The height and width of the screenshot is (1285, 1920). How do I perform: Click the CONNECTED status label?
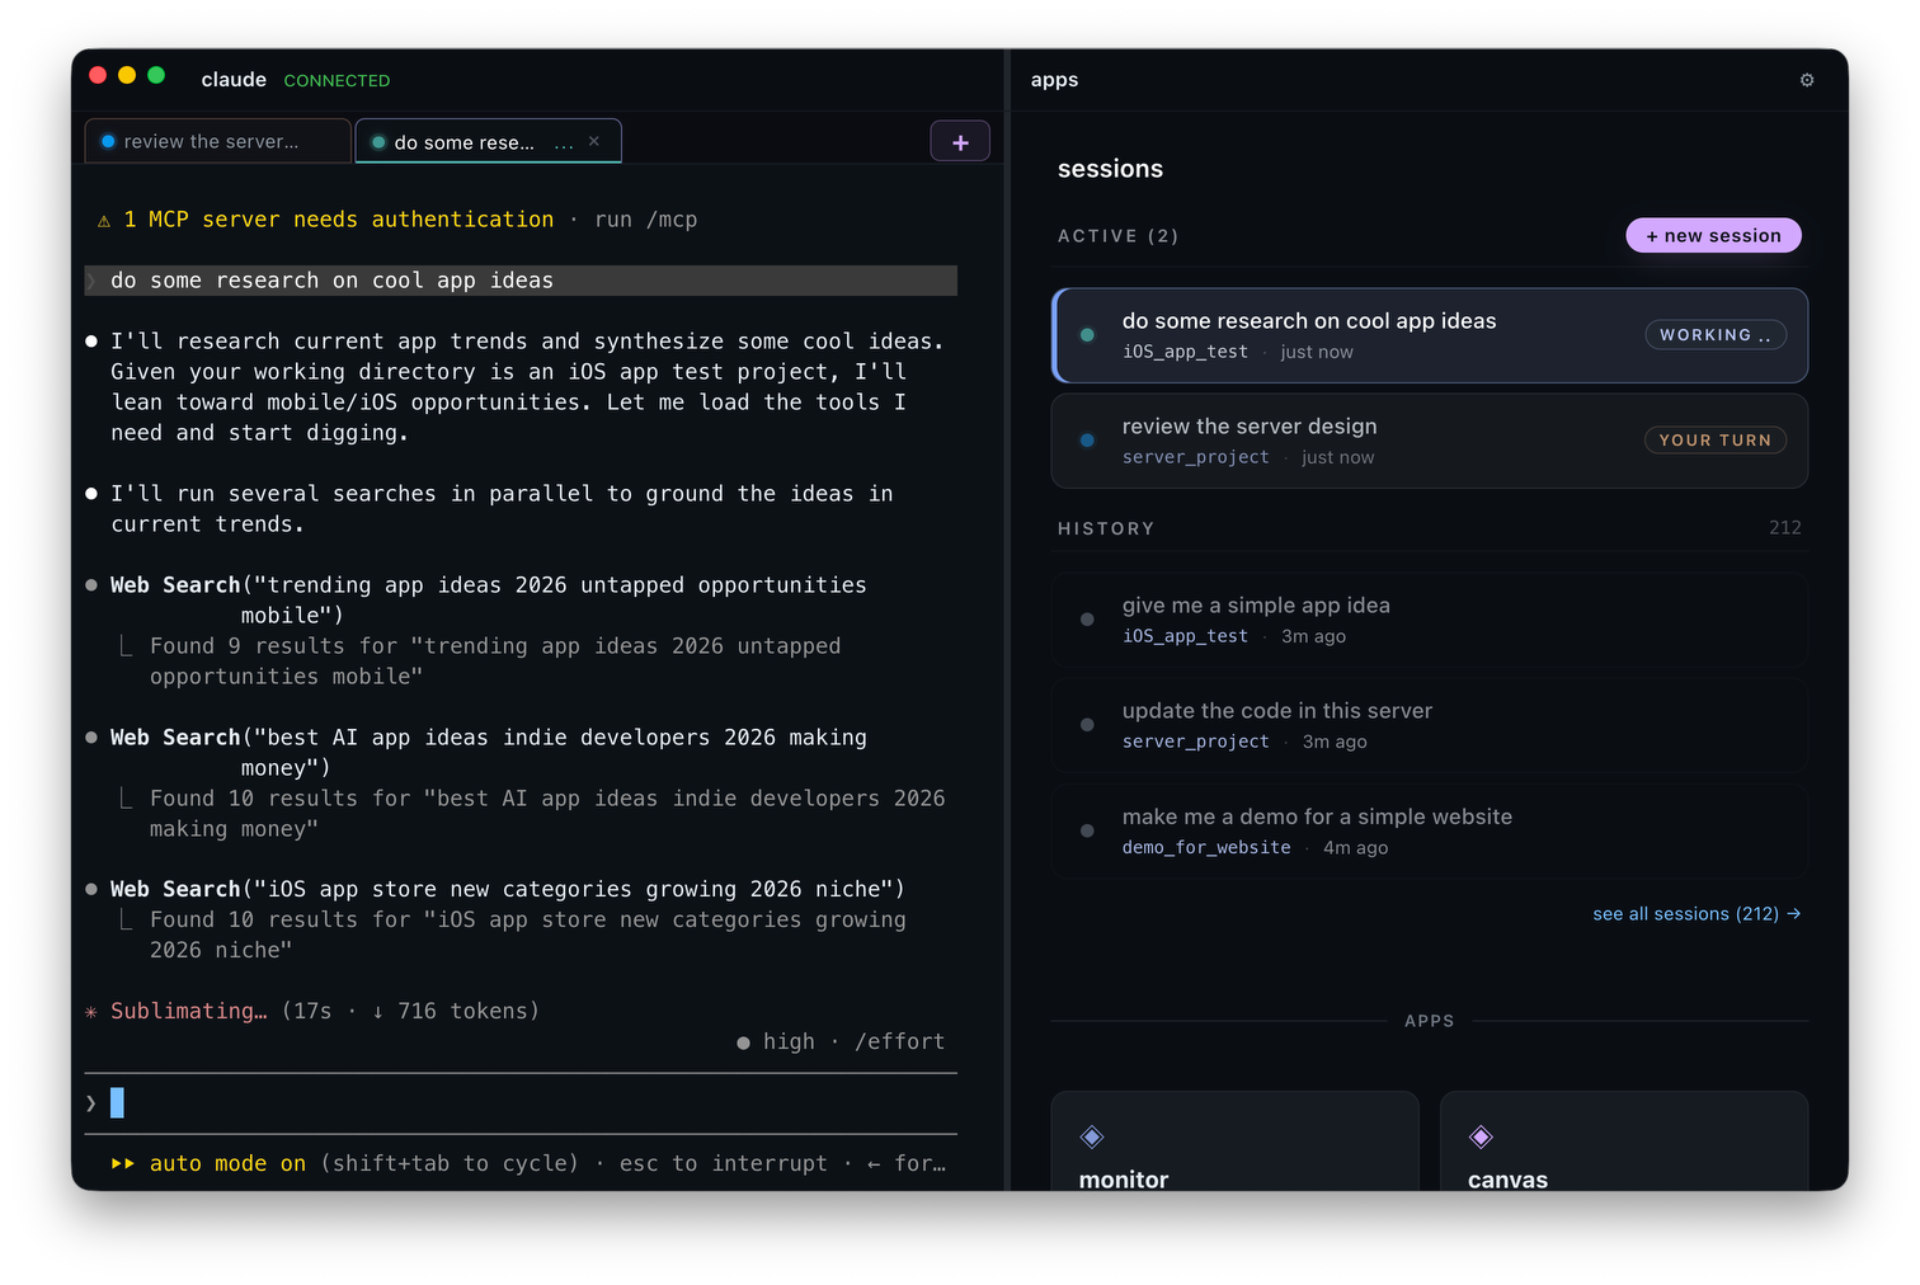coord(336,81)
